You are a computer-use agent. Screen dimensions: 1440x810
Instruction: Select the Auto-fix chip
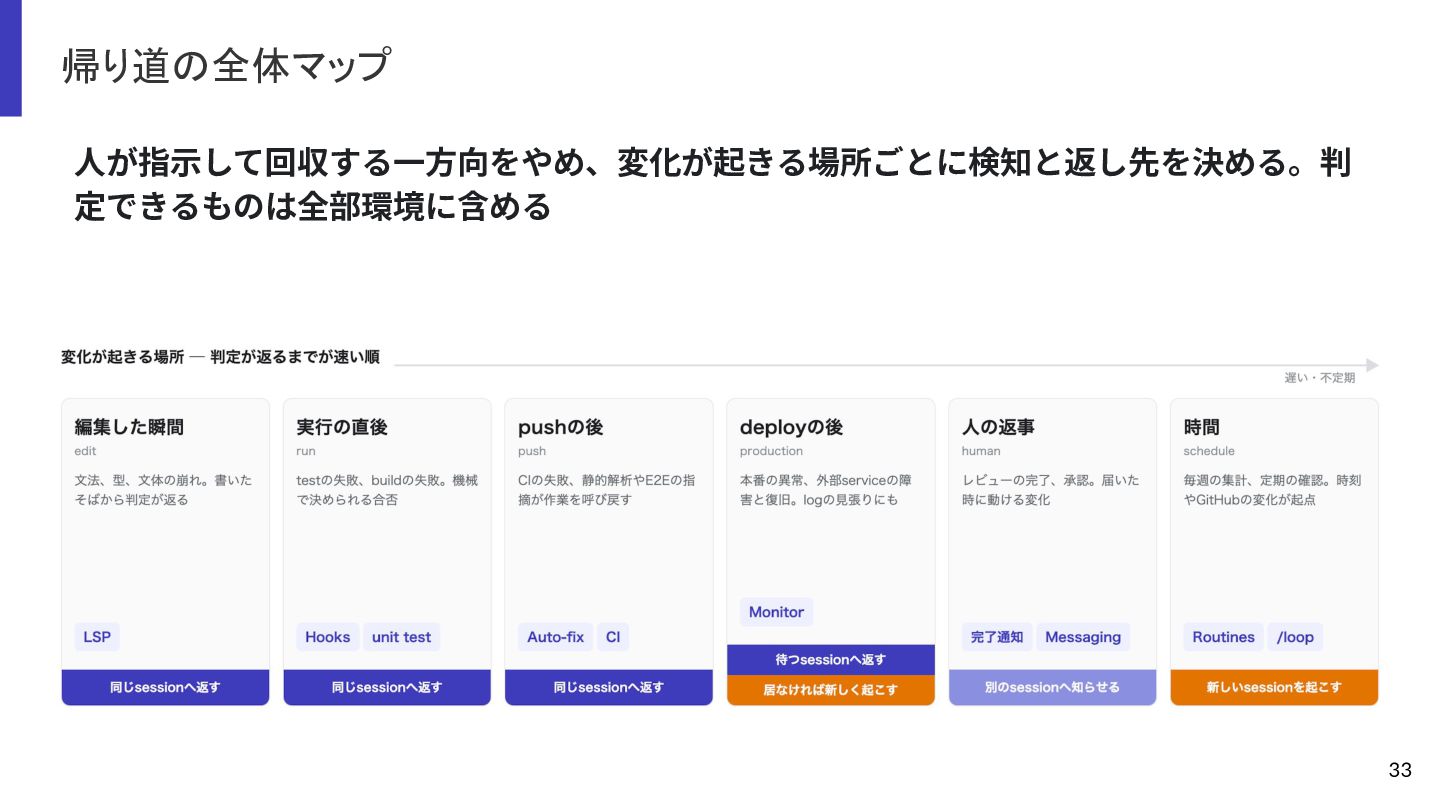click(556, 637)
